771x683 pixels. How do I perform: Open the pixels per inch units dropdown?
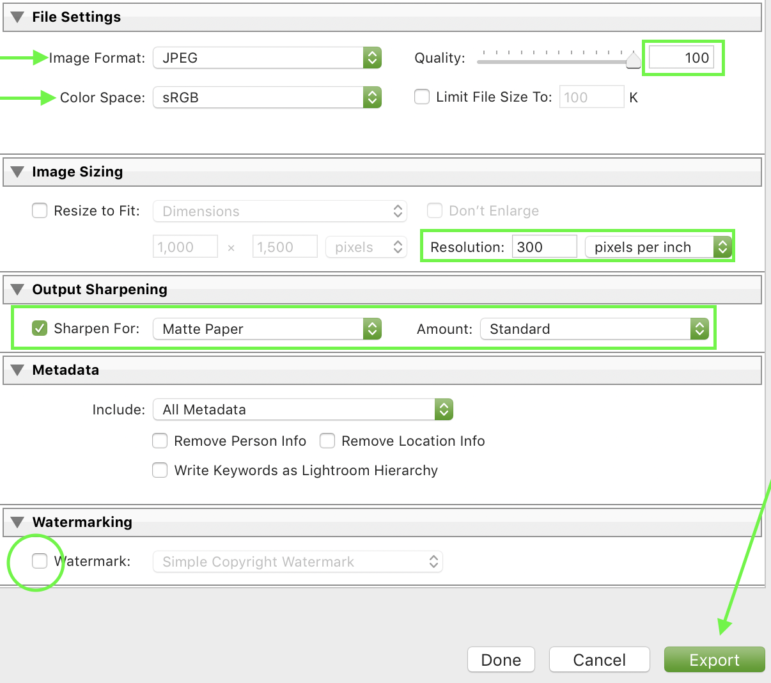(658, 247)
